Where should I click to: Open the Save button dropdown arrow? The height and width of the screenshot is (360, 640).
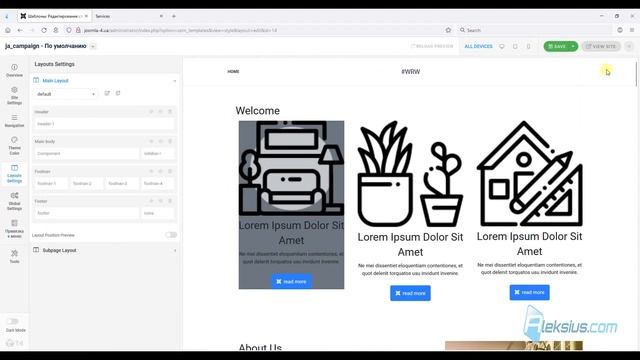(573, 47)
